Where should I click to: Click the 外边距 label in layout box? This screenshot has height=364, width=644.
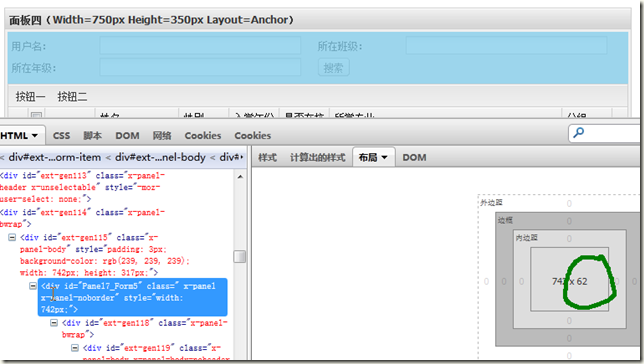[x=492, y=203]
